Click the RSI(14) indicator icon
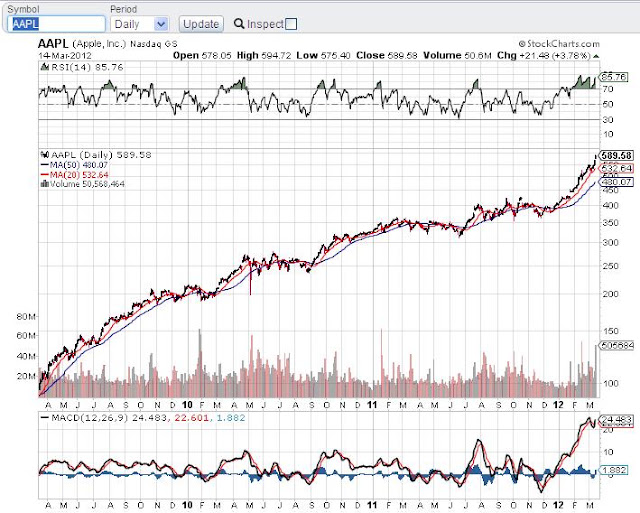Image resolution: width=640 pixels, height=513 pixels. tap(45, 67)
